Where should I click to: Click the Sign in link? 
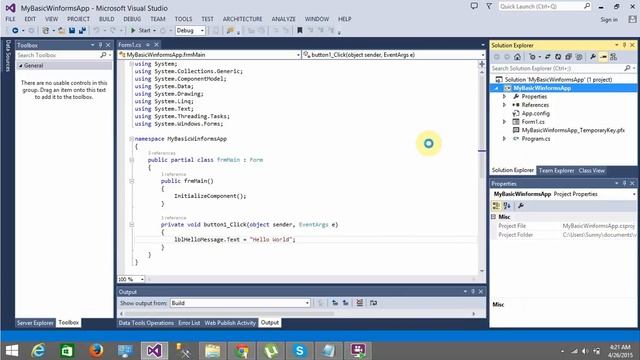tap(609, 20)
